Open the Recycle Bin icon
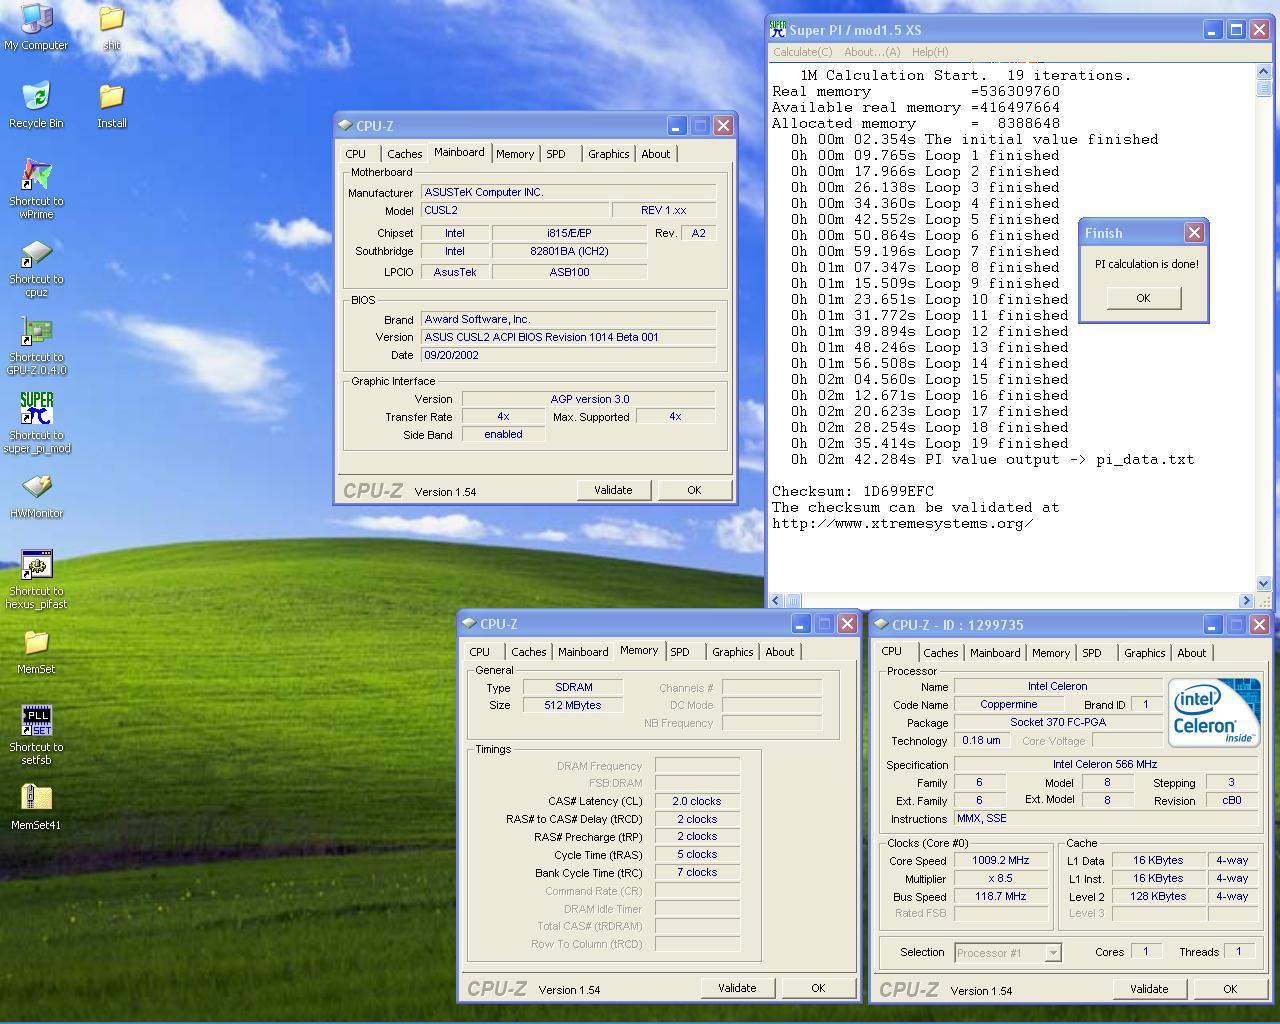 click(x=36, y=96)
